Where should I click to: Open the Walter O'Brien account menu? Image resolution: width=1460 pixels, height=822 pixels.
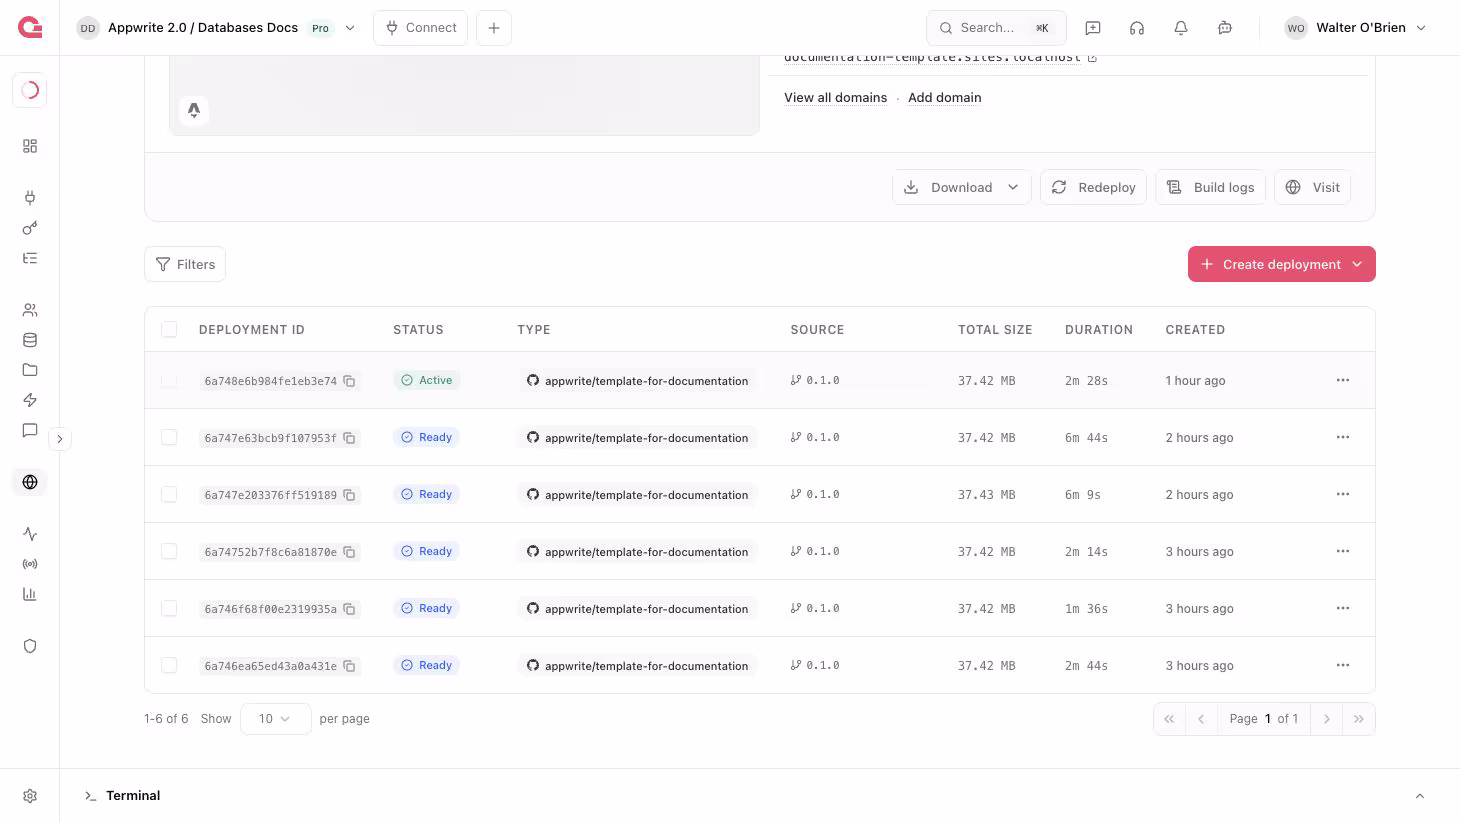[x=1356, y=28]
